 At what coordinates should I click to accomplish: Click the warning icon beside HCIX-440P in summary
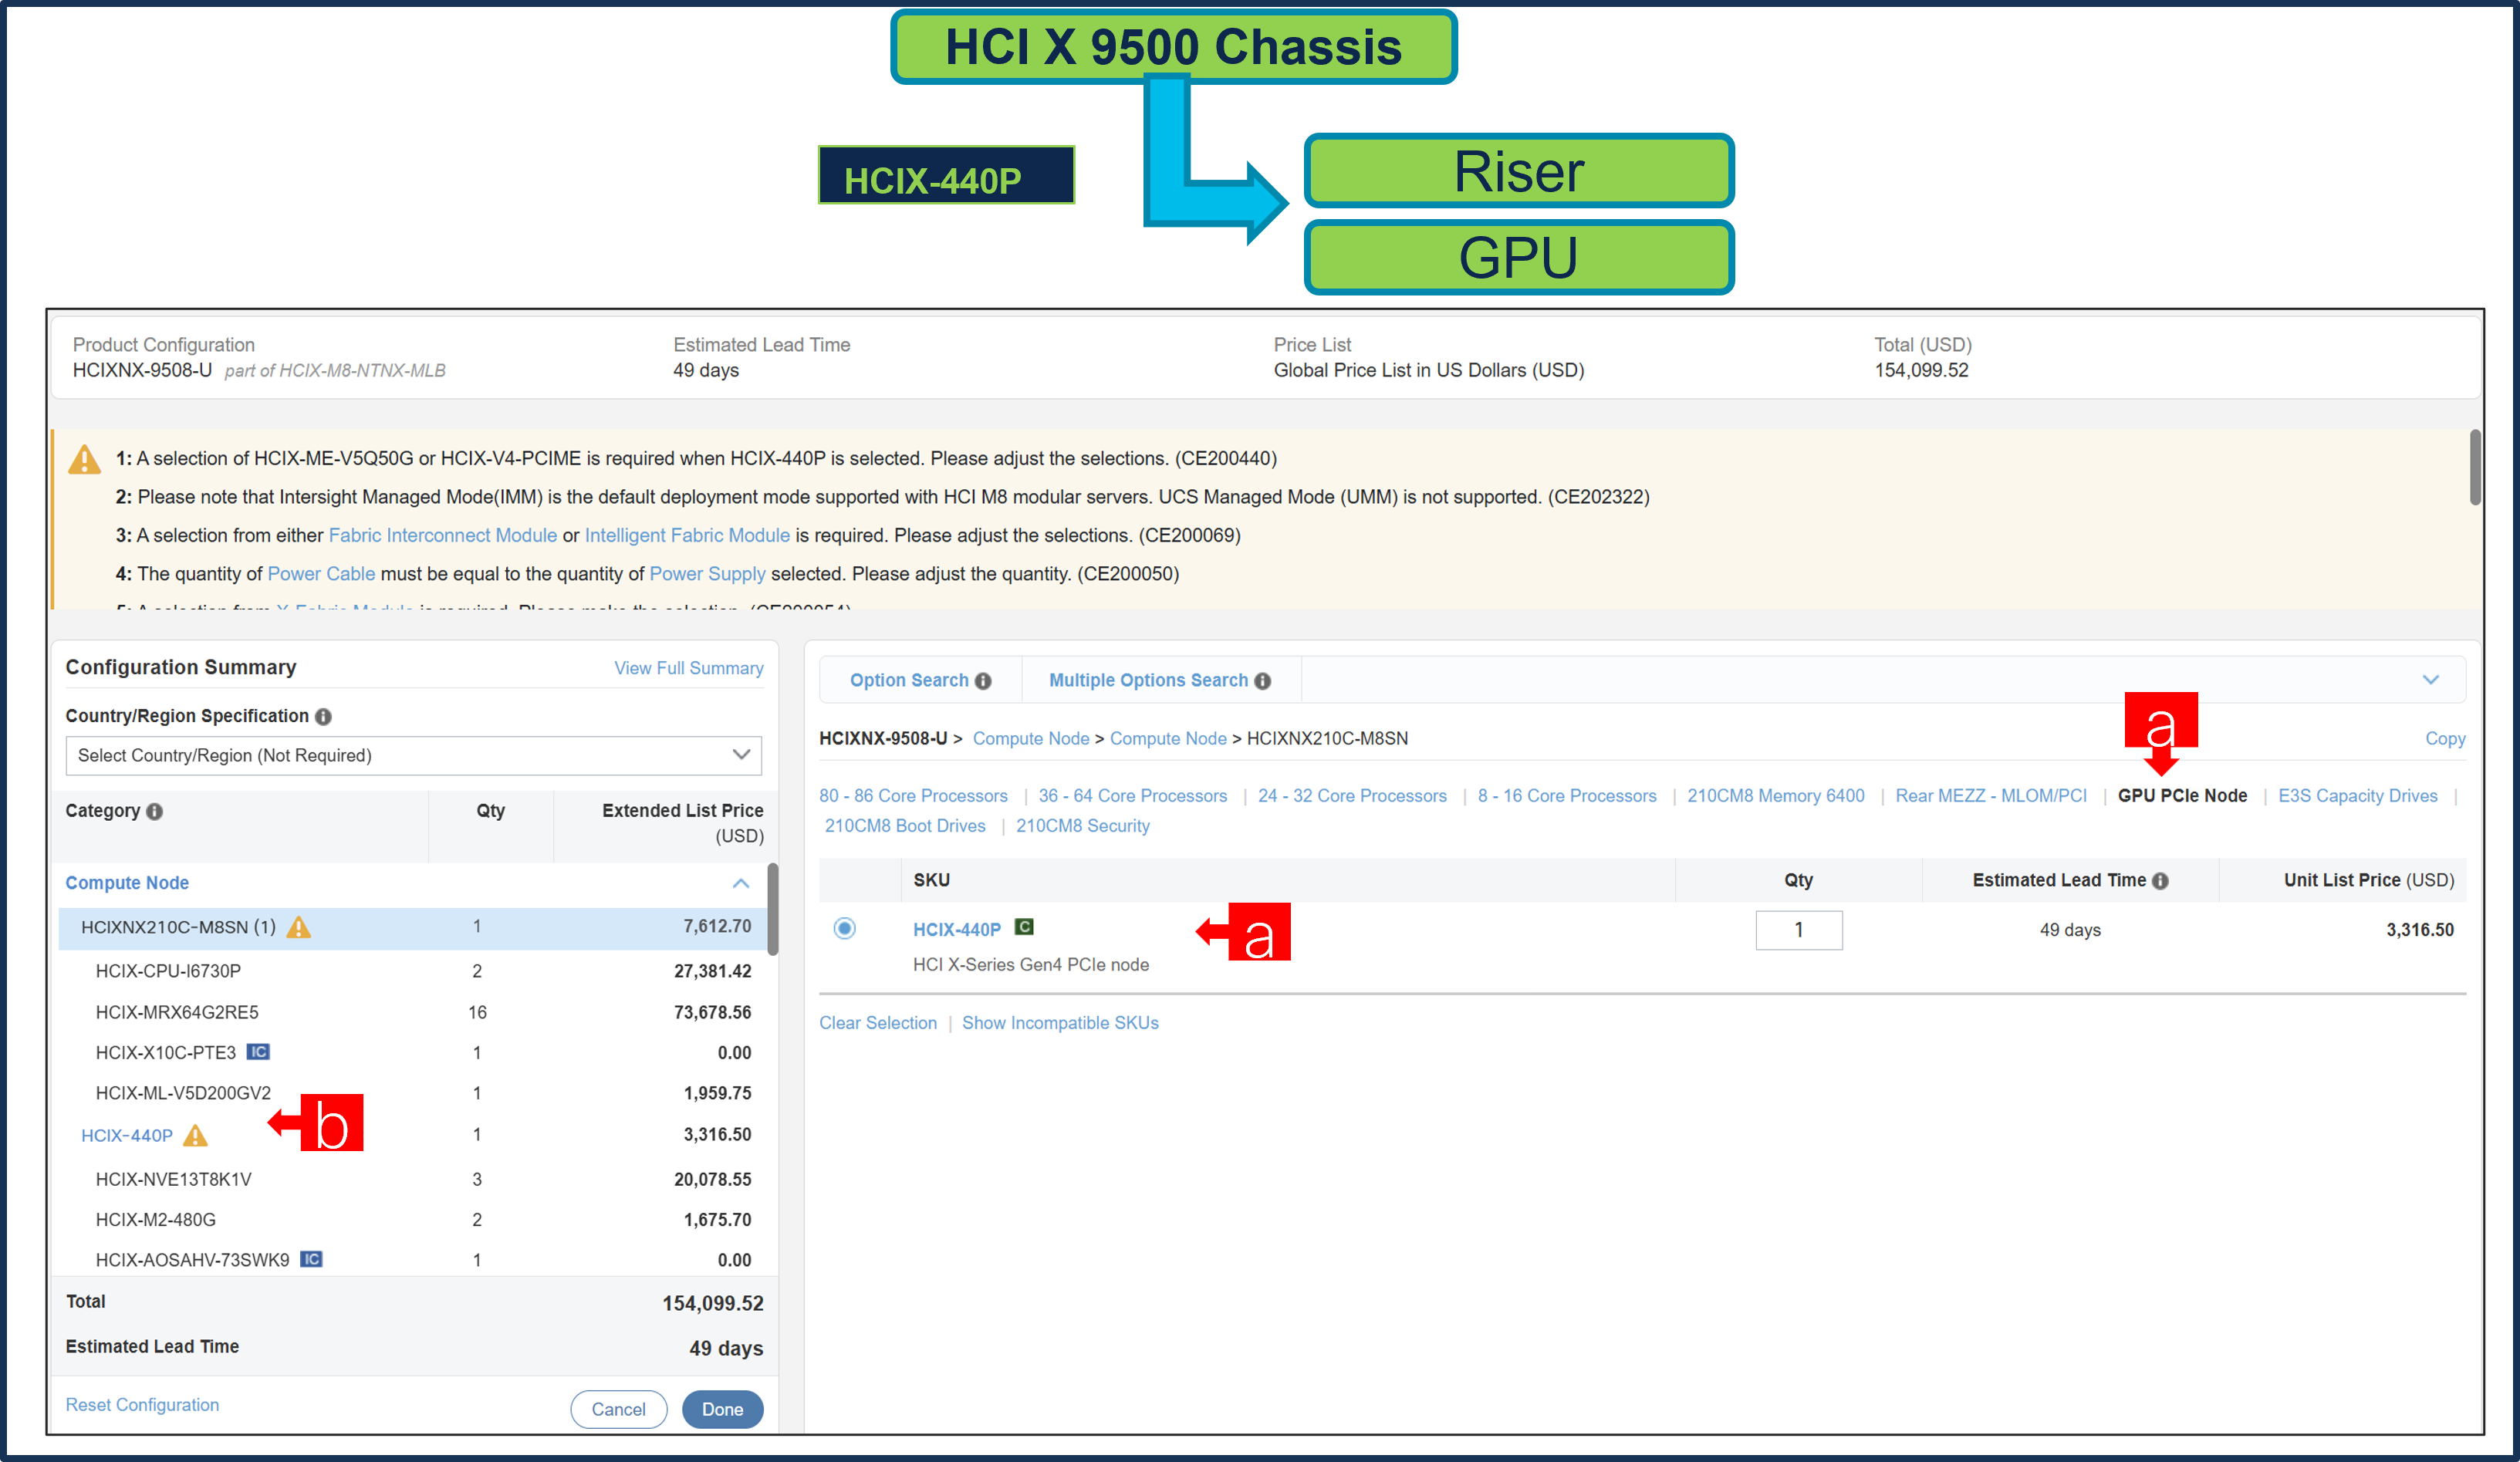pyautogui.click(x=195, y=1136)
